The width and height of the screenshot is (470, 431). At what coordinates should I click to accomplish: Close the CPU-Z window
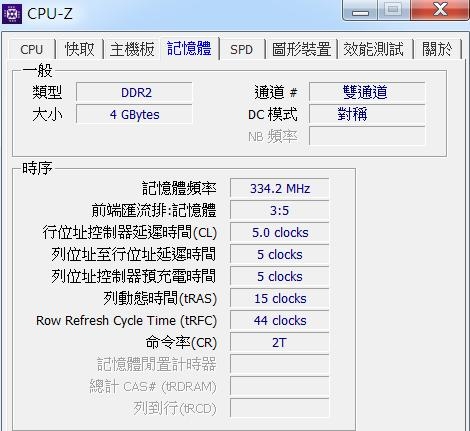440,10
